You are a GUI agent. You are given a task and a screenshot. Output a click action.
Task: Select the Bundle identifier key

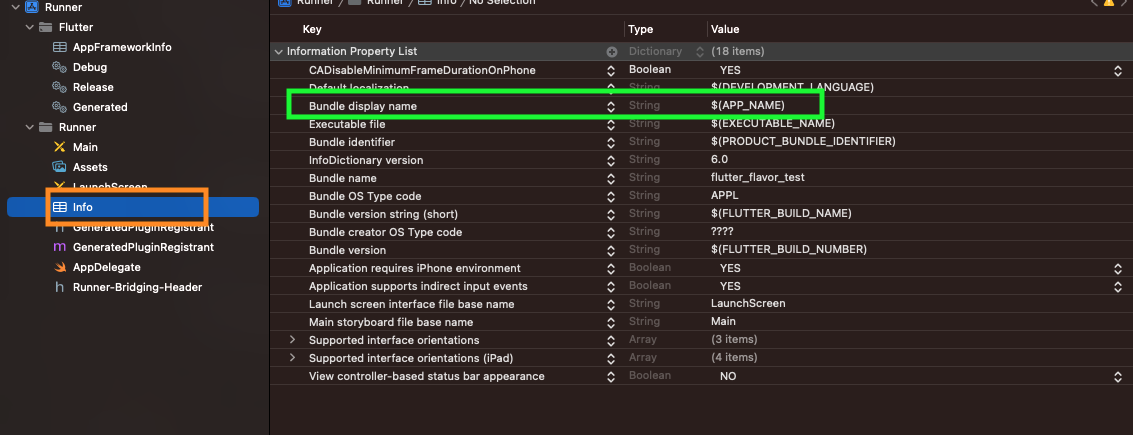[x=352, y=142]
